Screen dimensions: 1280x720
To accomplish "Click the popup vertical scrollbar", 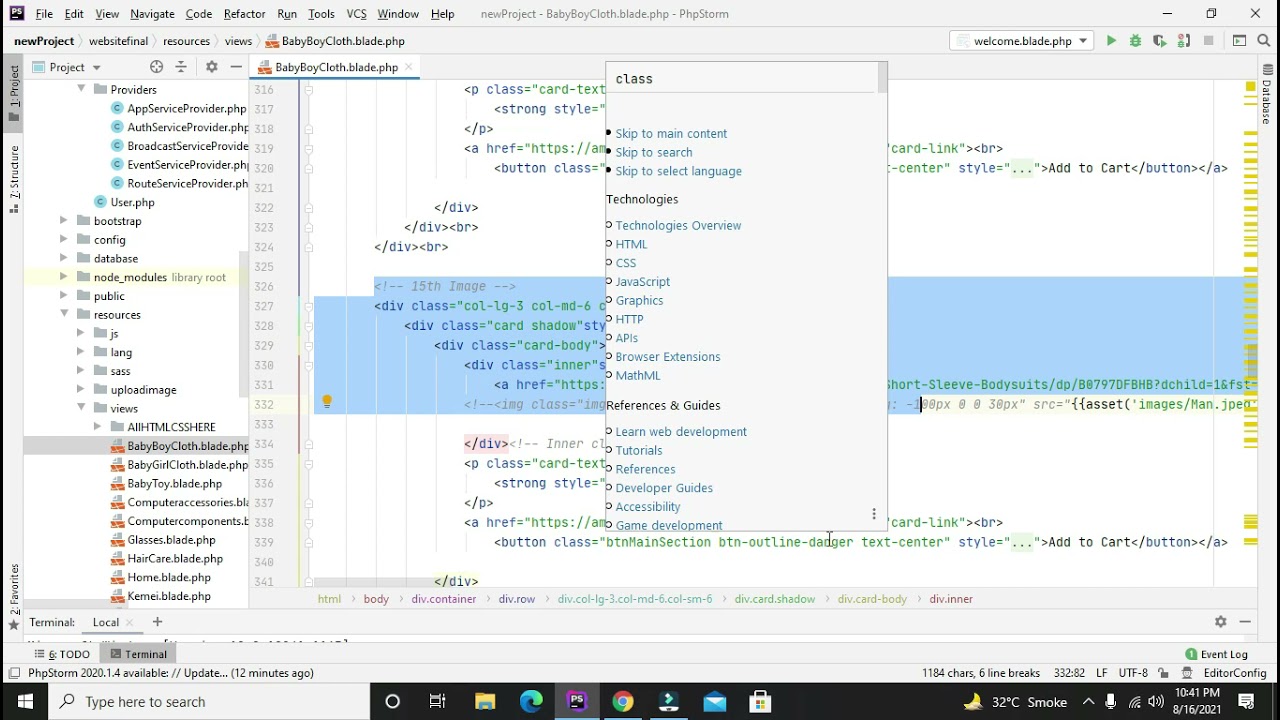I will 882,78.
